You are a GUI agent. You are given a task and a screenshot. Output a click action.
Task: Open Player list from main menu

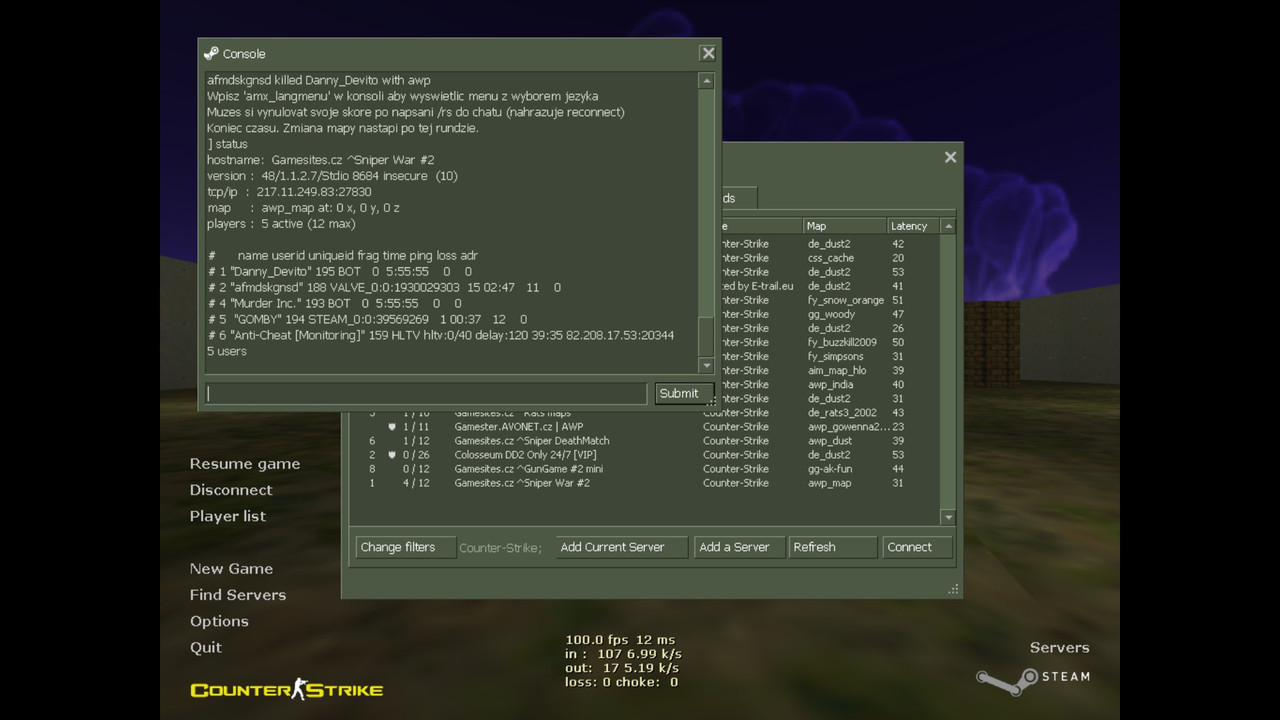228,516
